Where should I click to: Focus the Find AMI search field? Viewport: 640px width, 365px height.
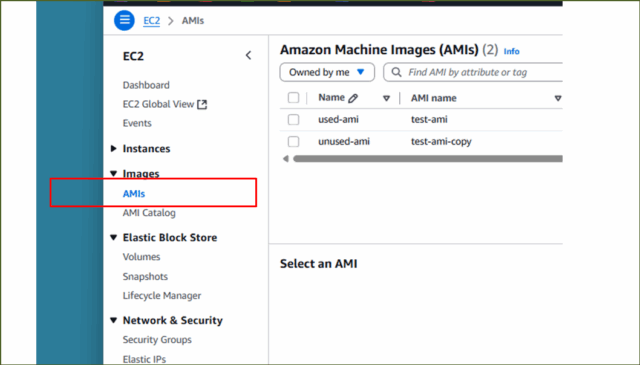[x=473, y=72]
